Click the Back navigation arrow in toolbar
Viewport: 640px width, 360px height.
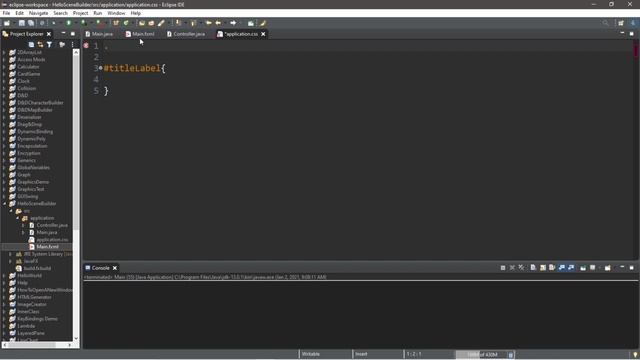tap(218, 23)
